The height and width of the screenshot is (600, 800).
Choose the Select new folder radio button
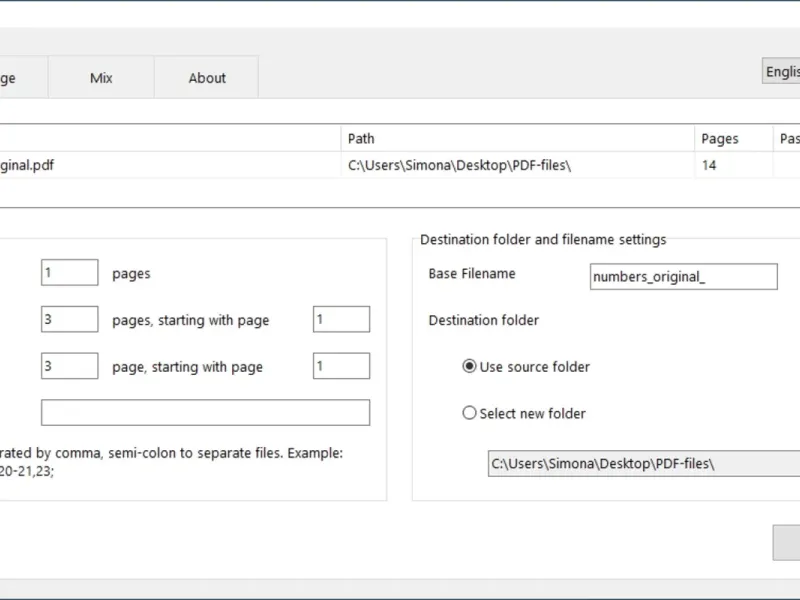point(469,413)
